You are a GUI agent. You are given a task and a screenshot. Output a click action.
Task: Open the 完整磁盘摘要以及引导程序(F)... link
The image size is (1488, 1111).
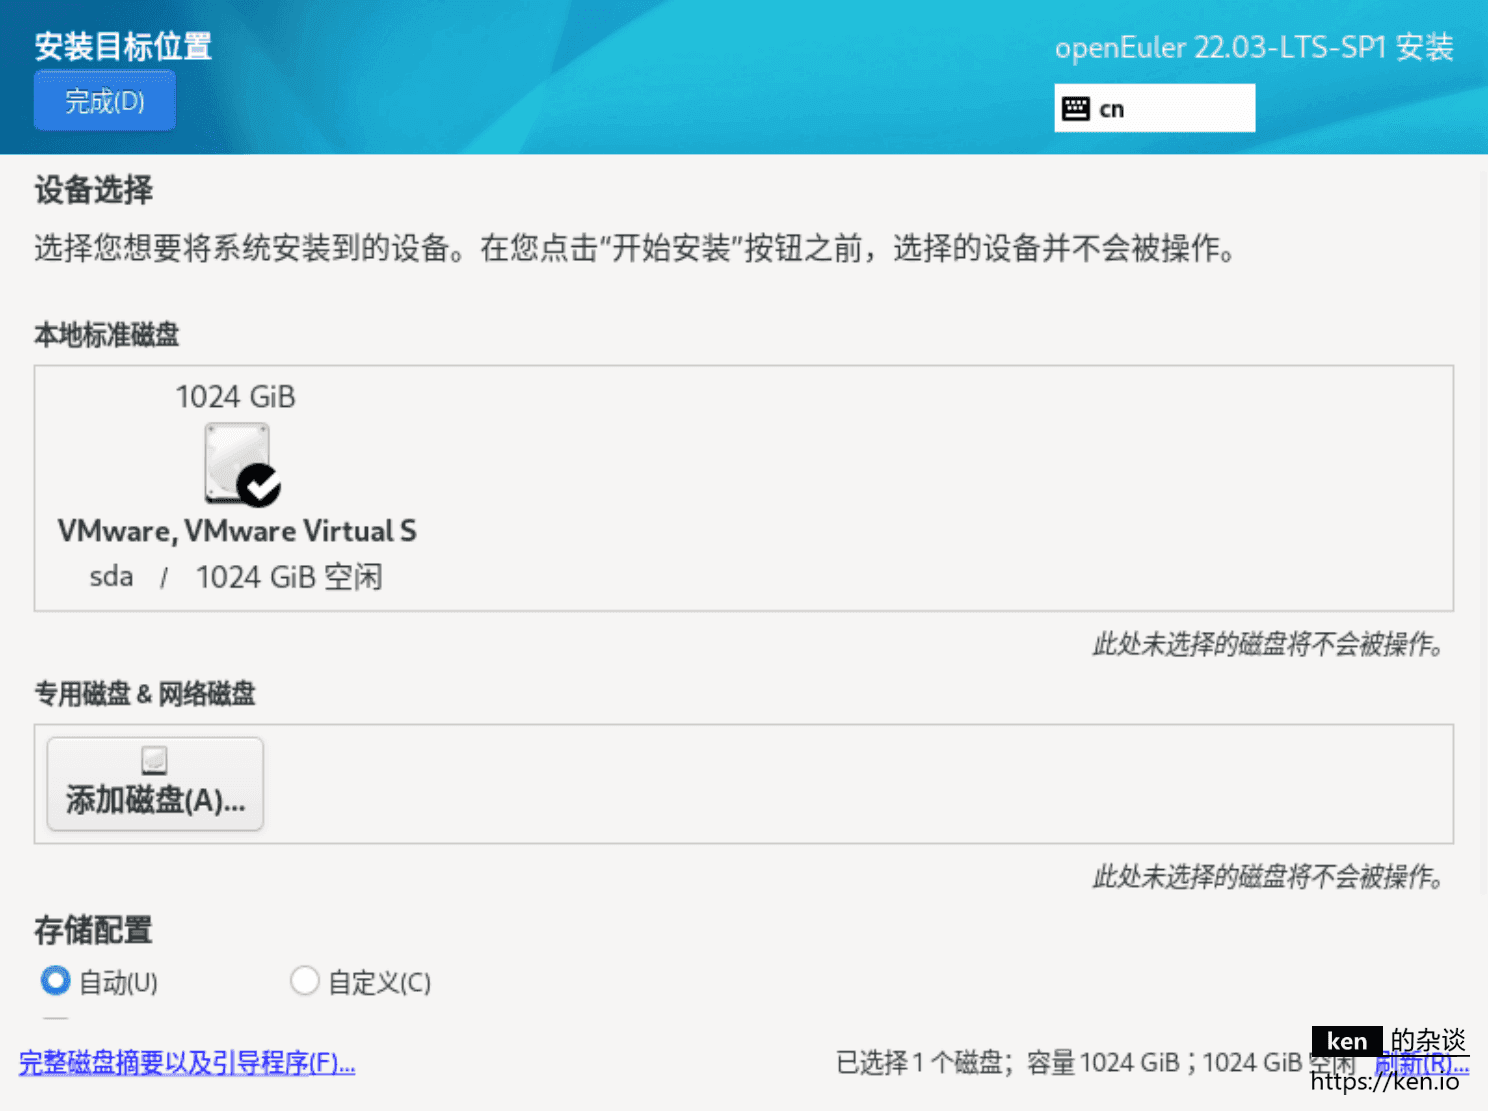coord(187,1062)
